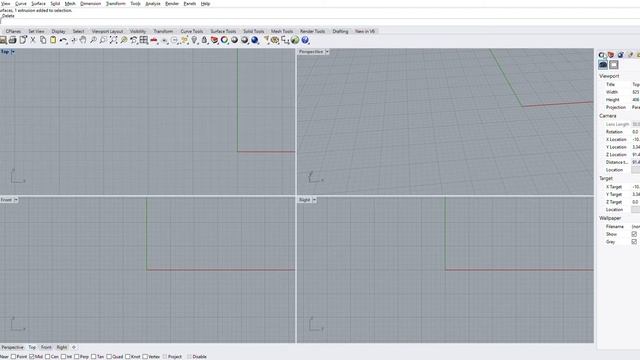Viewport: 640px width, 360px height.
Task: Select the Front viewport tab at bottom
Action: (46, 347)
